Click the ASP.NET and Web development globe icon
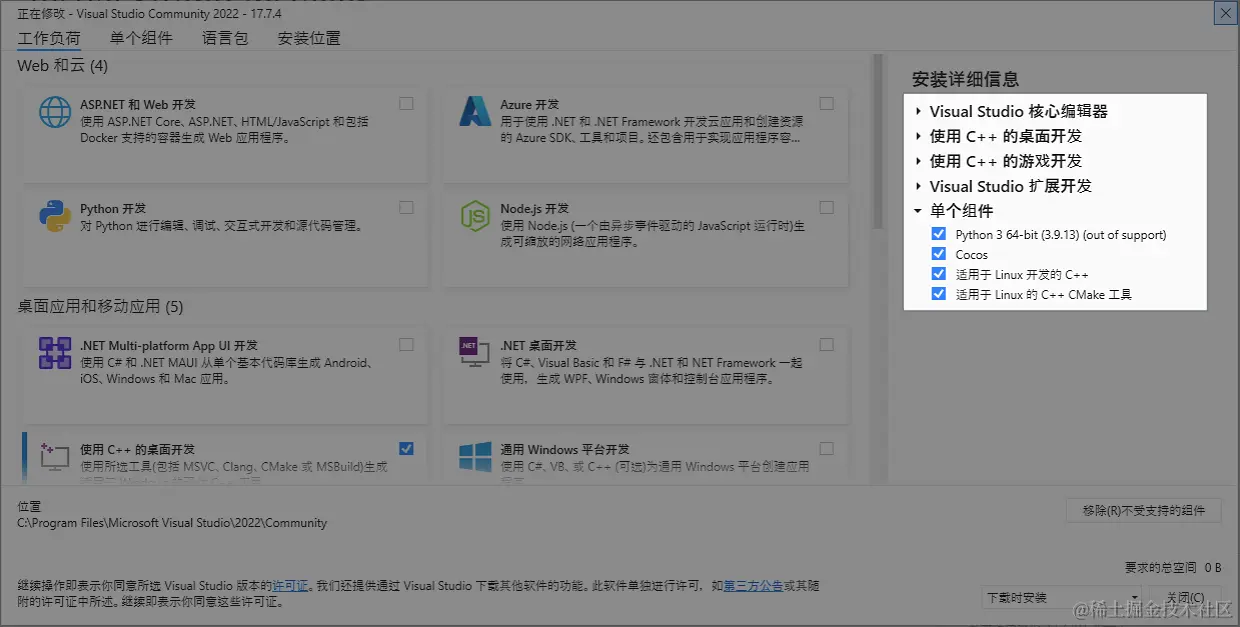 click(54, 112)
